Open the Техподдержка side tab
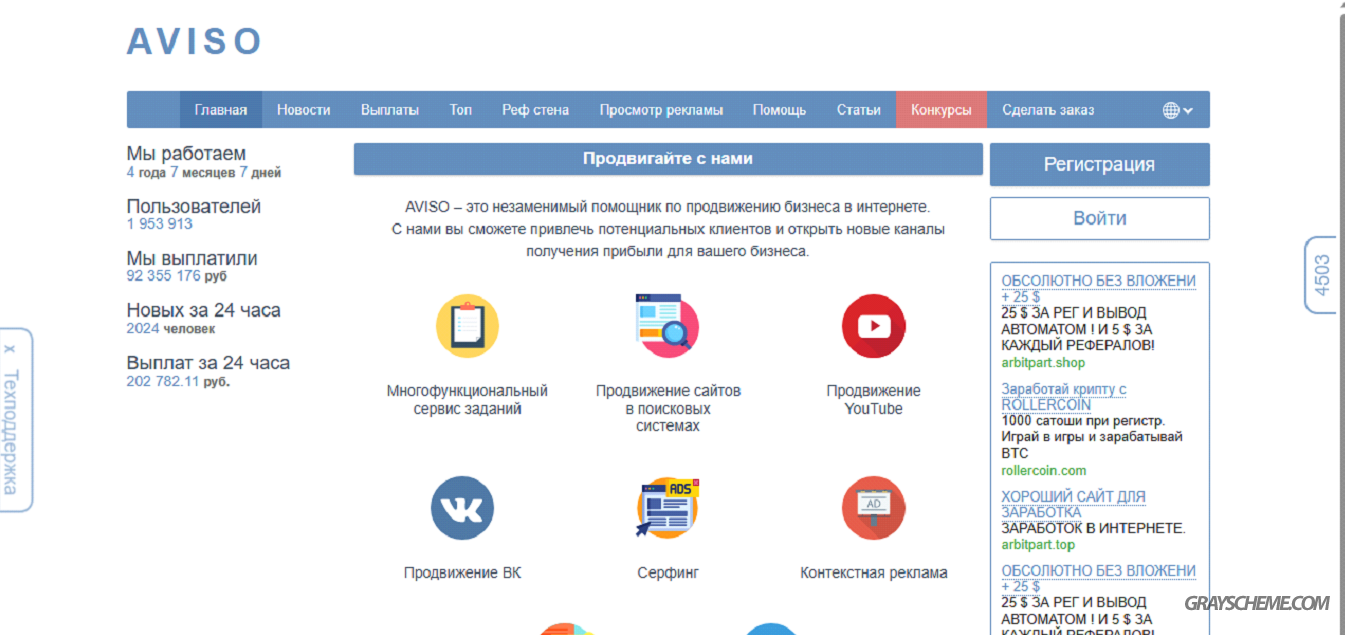The image size is (1345, 635). click(11, 432)
